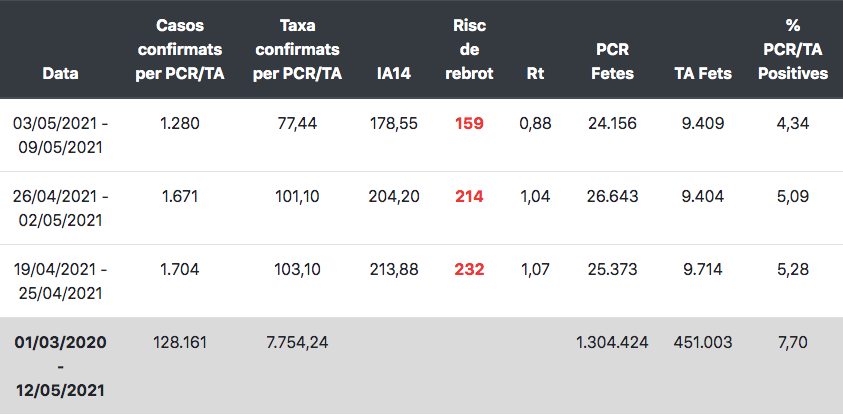Select the Taxa confirmats per PCR/TA header
This screenshot has height=416, width=843.
pyautogui.click(x=297, y=49)
